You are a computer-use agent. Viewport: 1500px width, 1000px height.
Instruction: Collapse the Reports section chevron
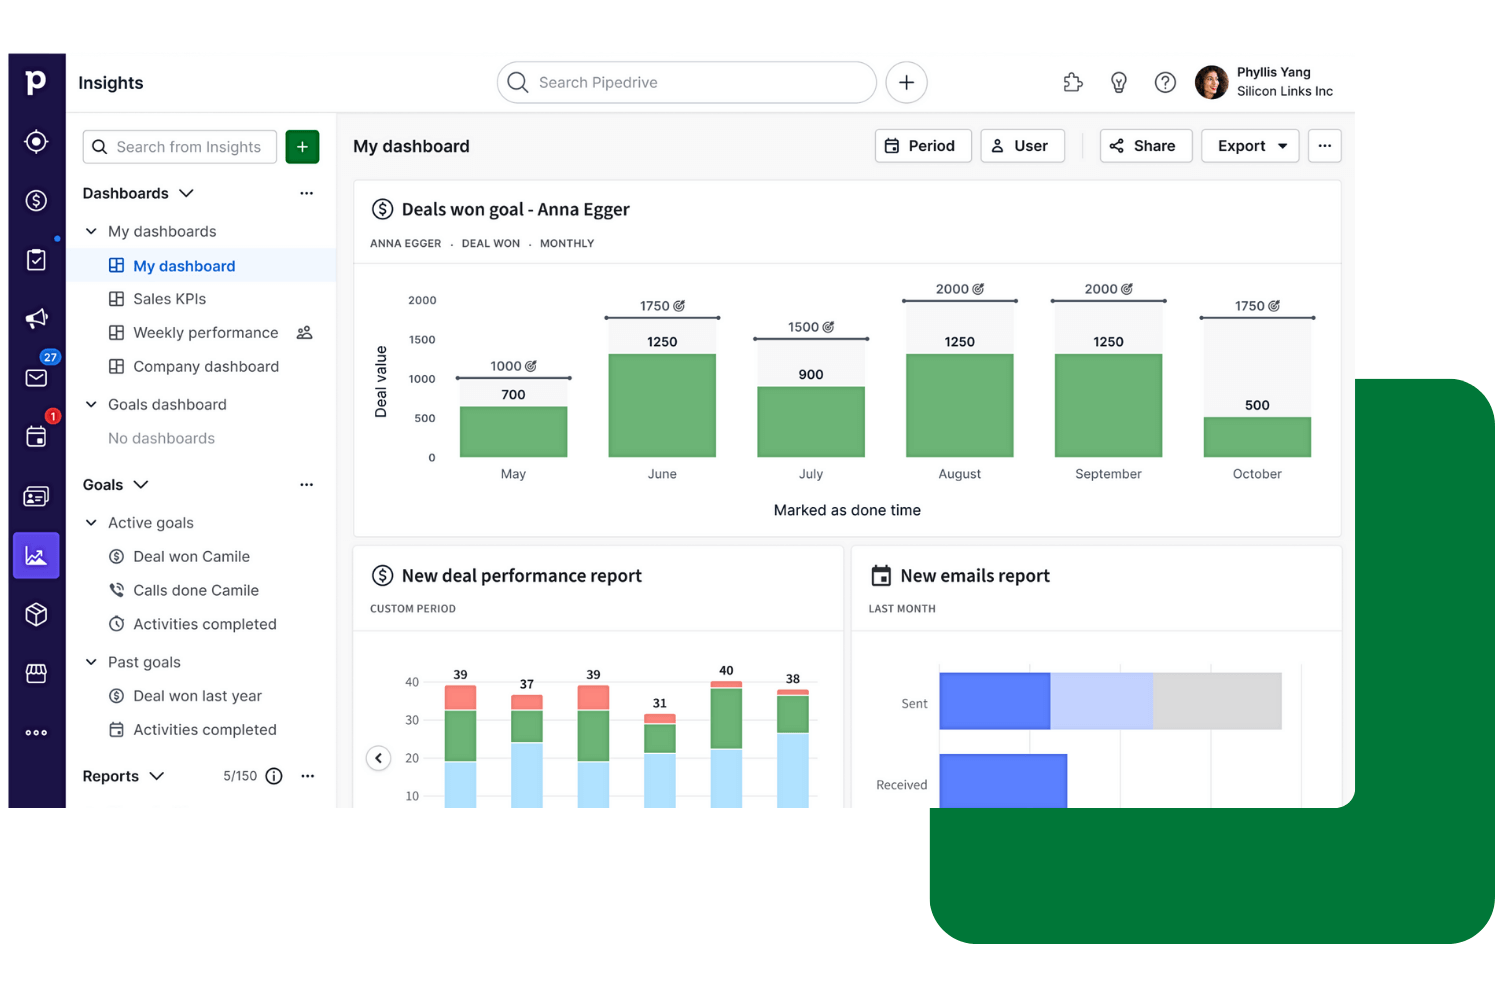(157, 776)
